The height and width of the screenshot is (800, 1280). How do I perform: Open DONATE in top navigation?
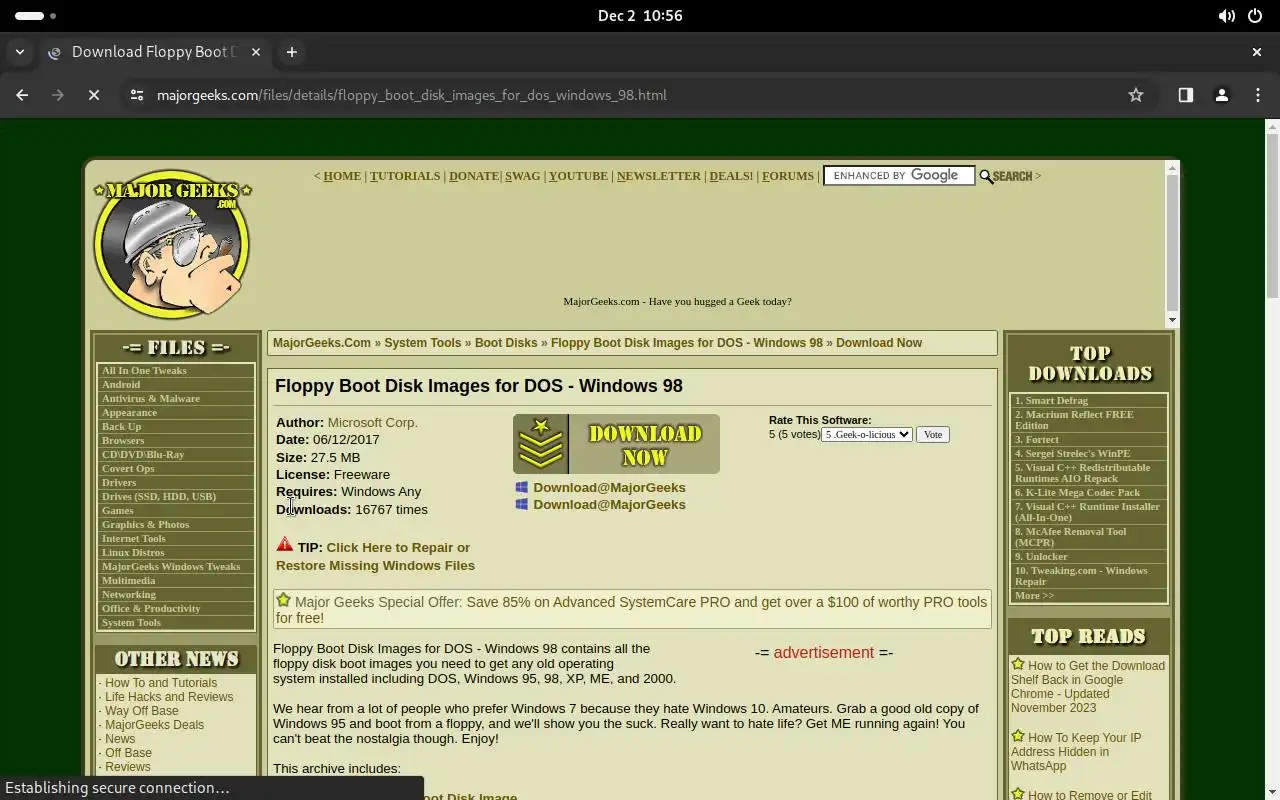click(x=474, y=176)
